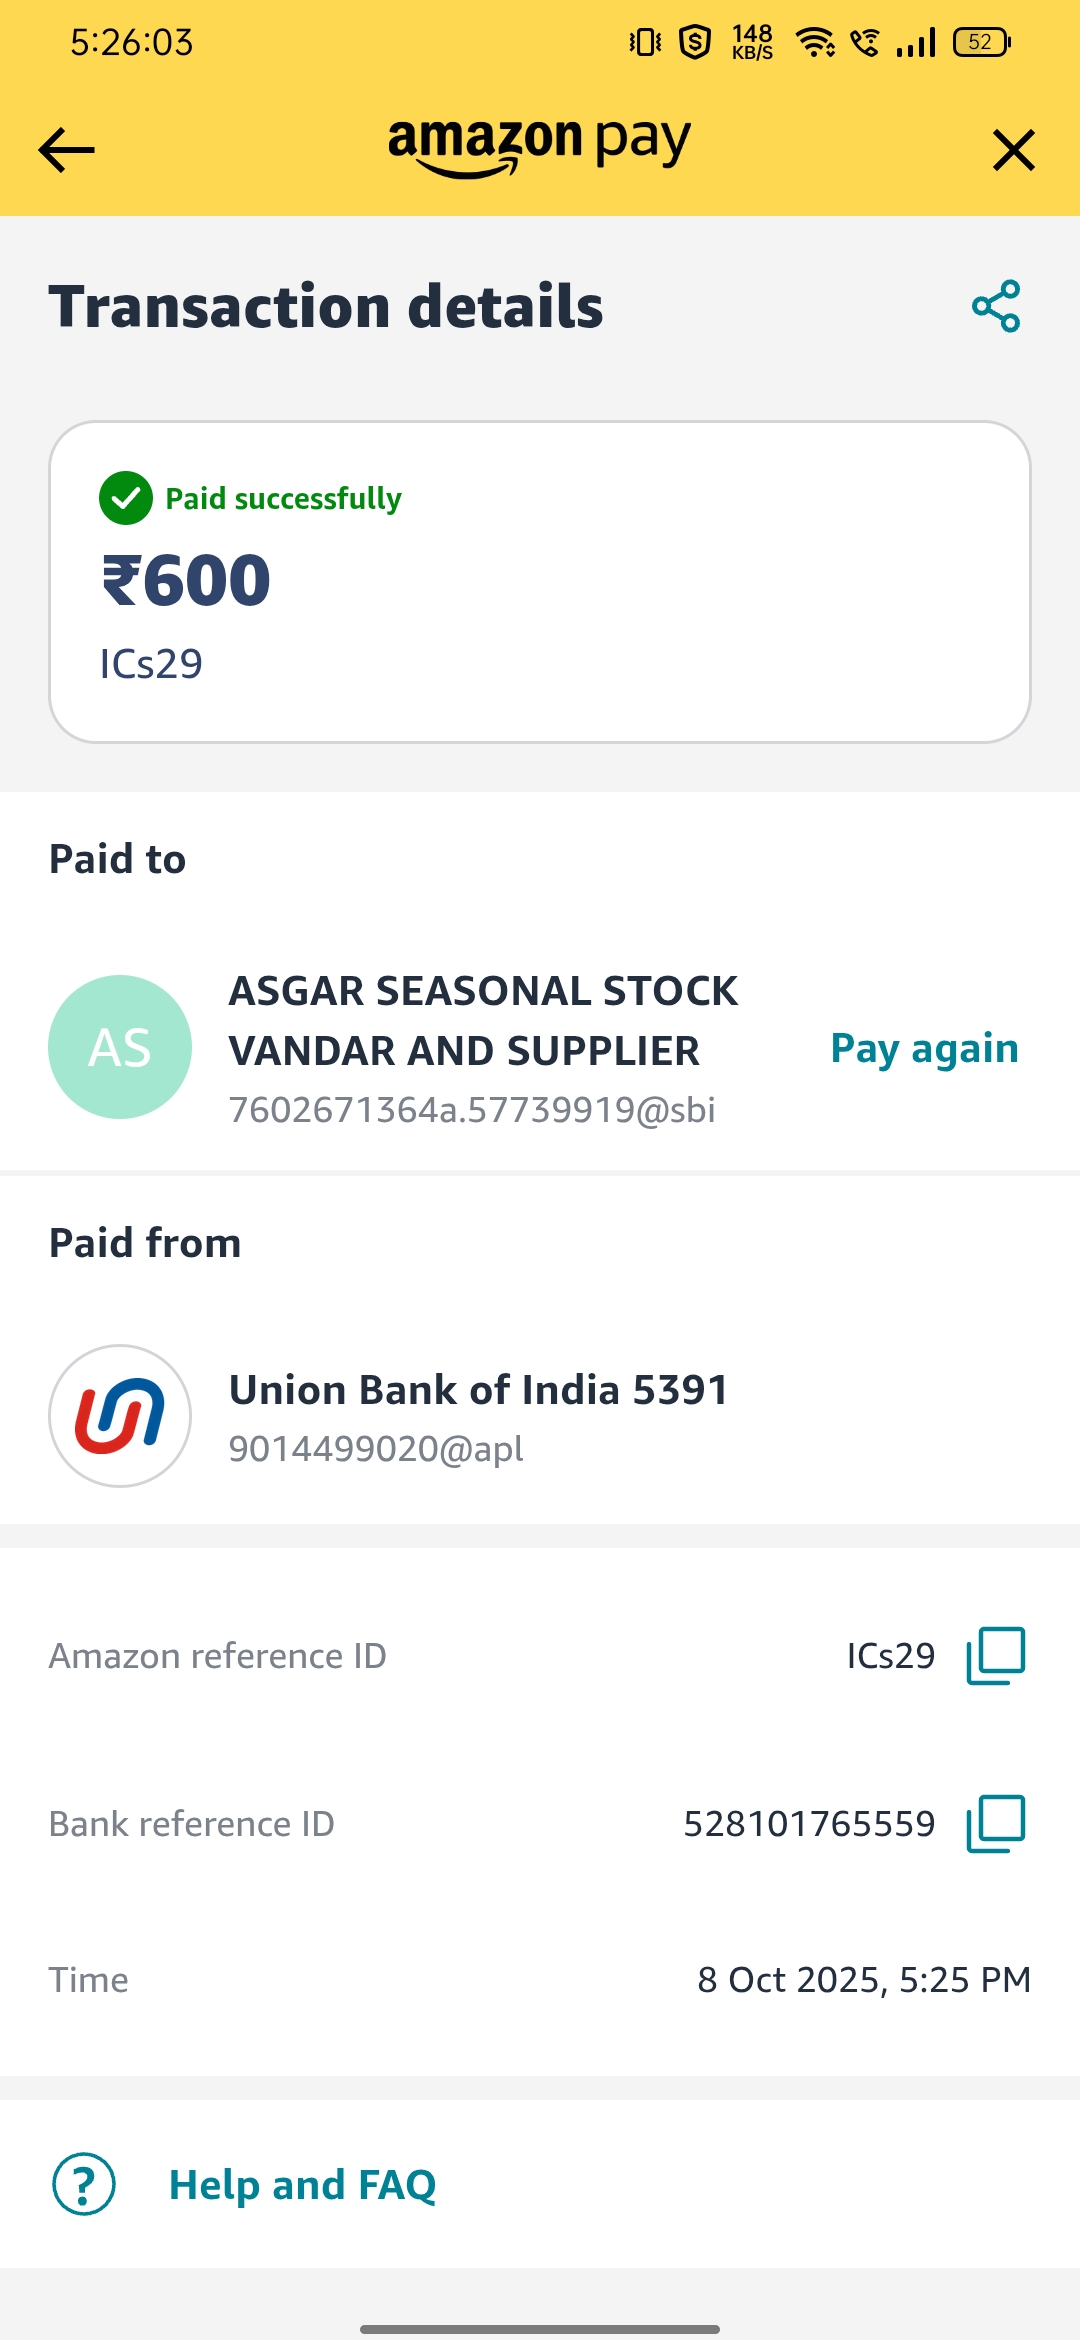The image size is (1080, 2340).
Task: Tap the sender UPI ID 9014499020@apl
Action: pyautogui.click(x=376, y=1448)
